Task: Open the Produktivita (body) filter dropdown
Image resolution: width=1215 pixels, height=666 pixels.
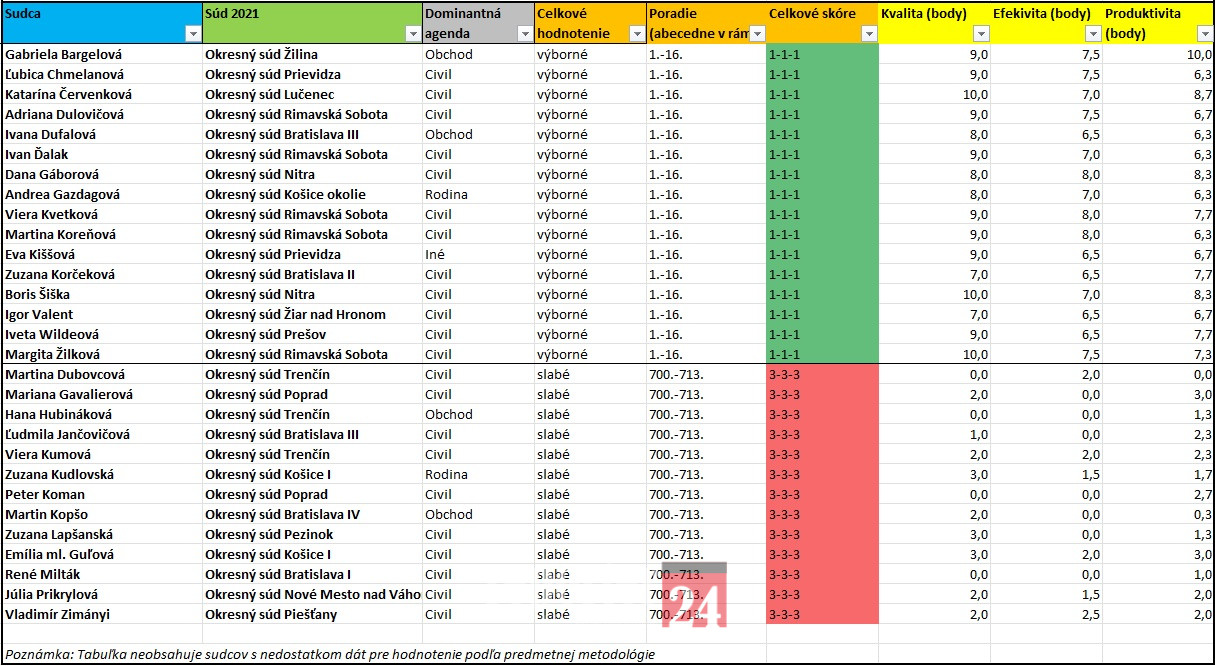Action: click(x=1203, y=34)
